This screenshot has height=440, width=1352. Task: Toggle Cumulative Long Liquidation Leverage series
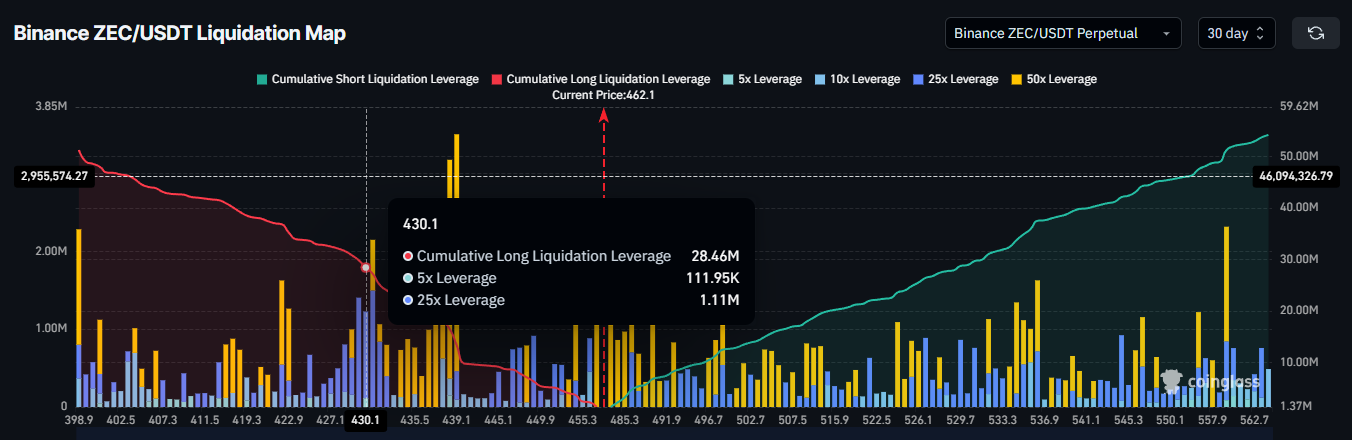tap(600, 79)
